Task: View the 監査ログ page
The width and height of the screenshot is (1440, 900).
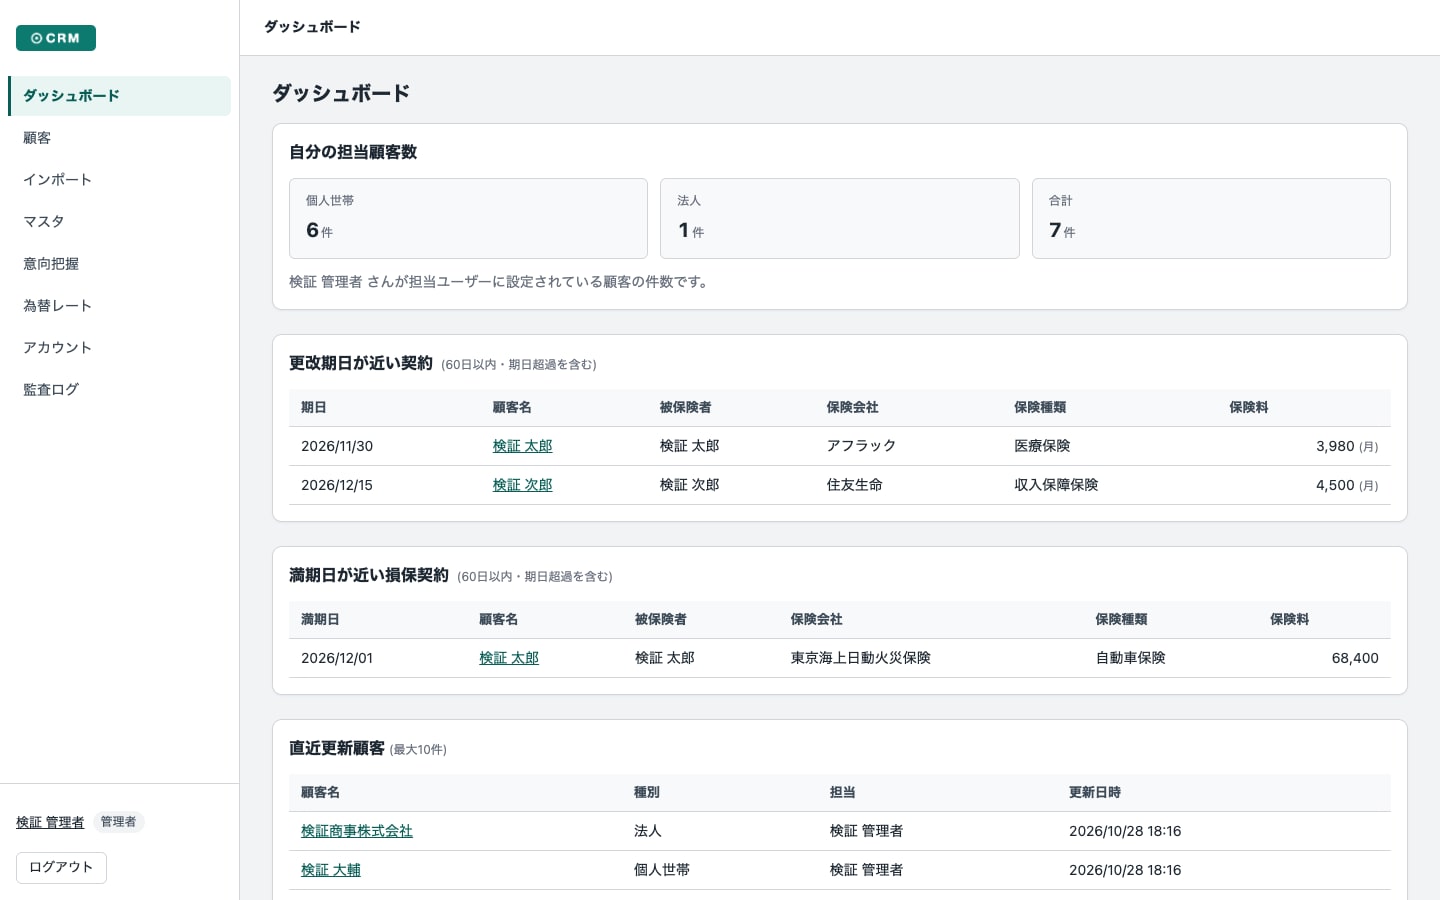Action: (119, 390)
